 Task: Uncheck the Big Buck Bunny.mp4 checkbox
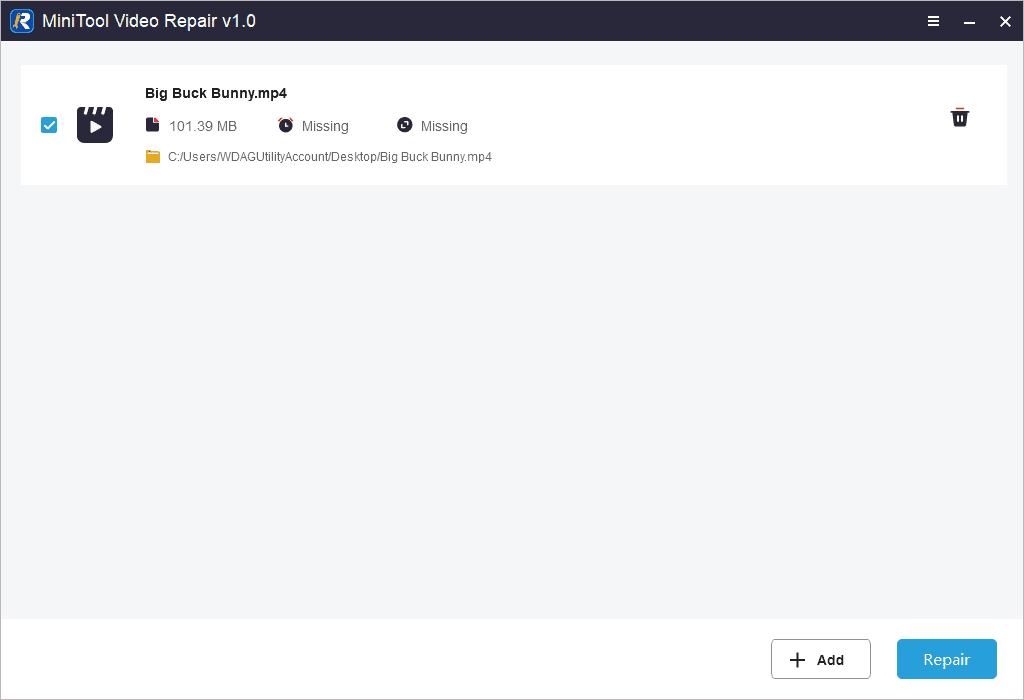(49, 125)
